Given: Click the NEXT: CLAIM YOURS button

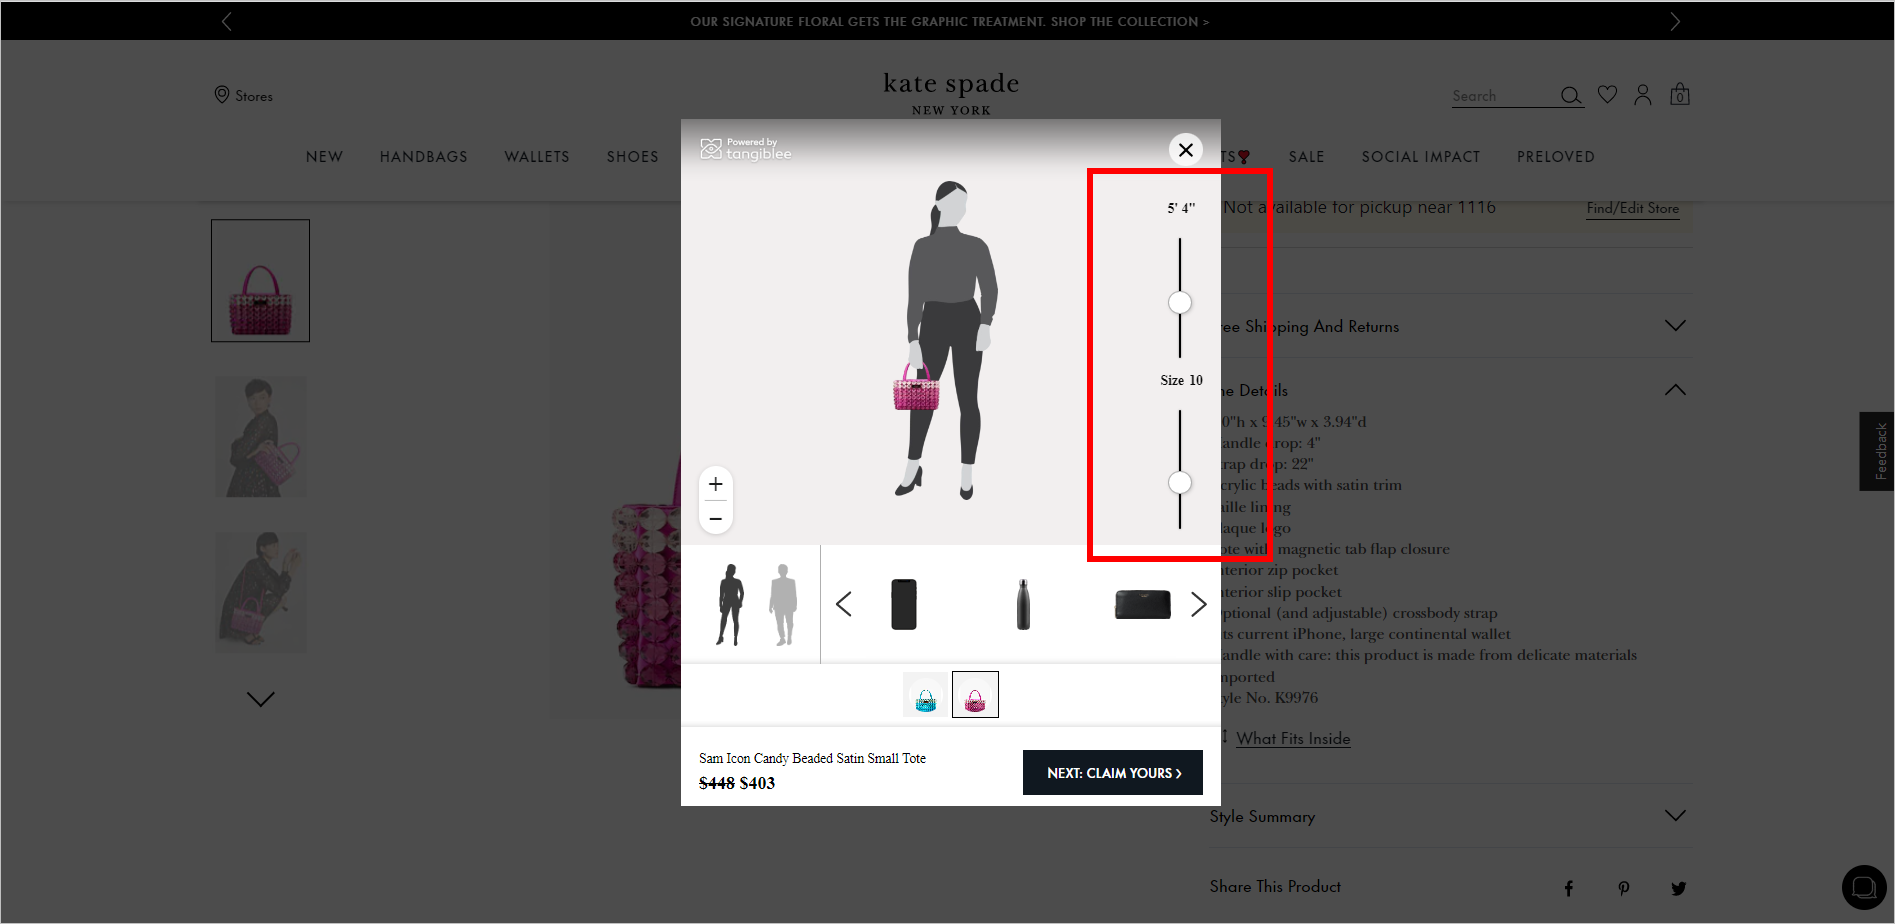Looking at the screenshot, I should 1112,772.
